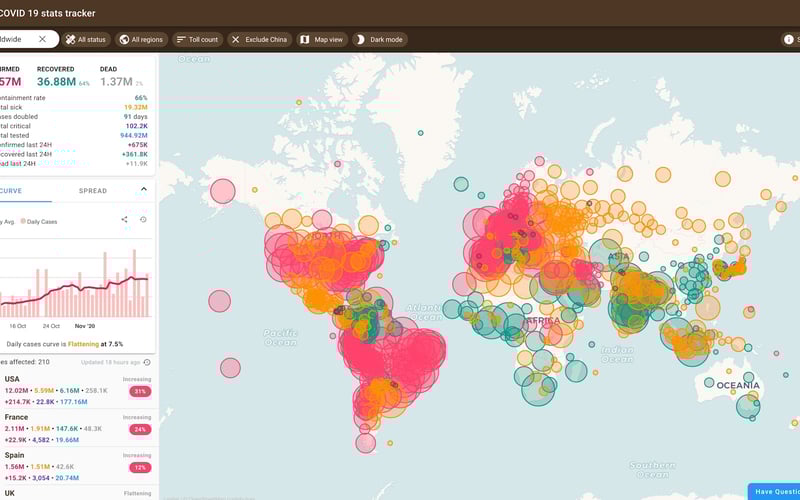
Task: Select the UK country row
Action: coord(78,493)
